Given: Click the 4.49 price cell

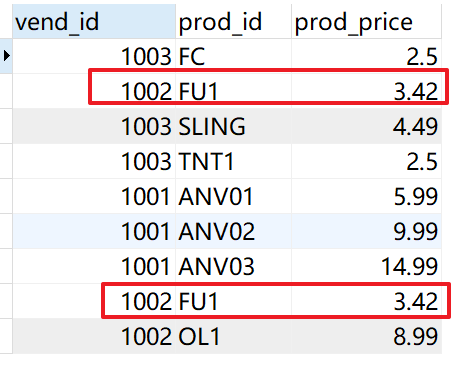Looking at the screenshot, I should coord(366,126).
